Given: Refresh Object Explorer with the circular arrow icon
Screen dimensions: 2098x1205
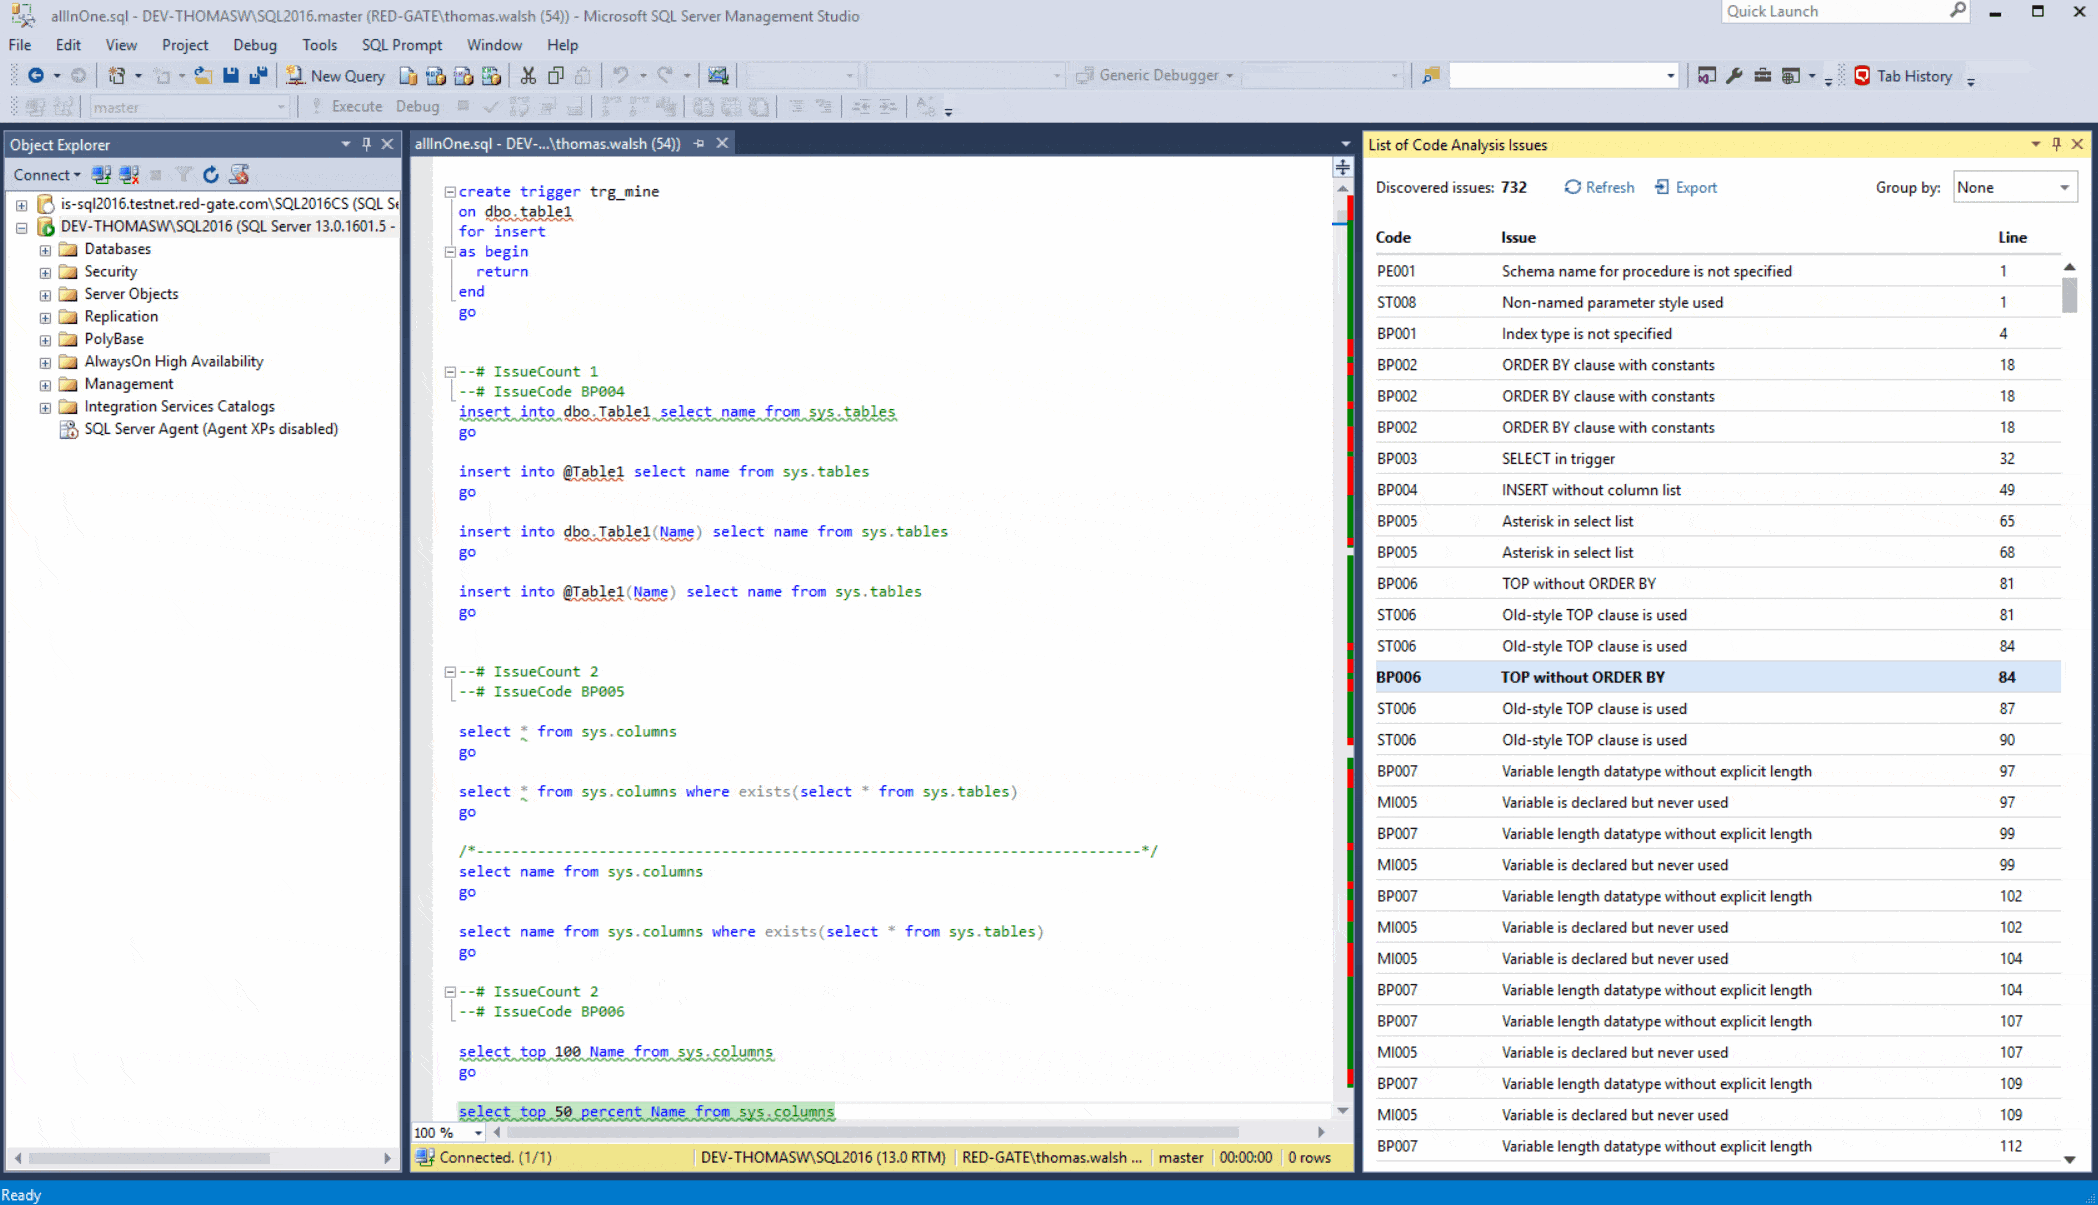Looking at the screenshot, I should (211, 174).
